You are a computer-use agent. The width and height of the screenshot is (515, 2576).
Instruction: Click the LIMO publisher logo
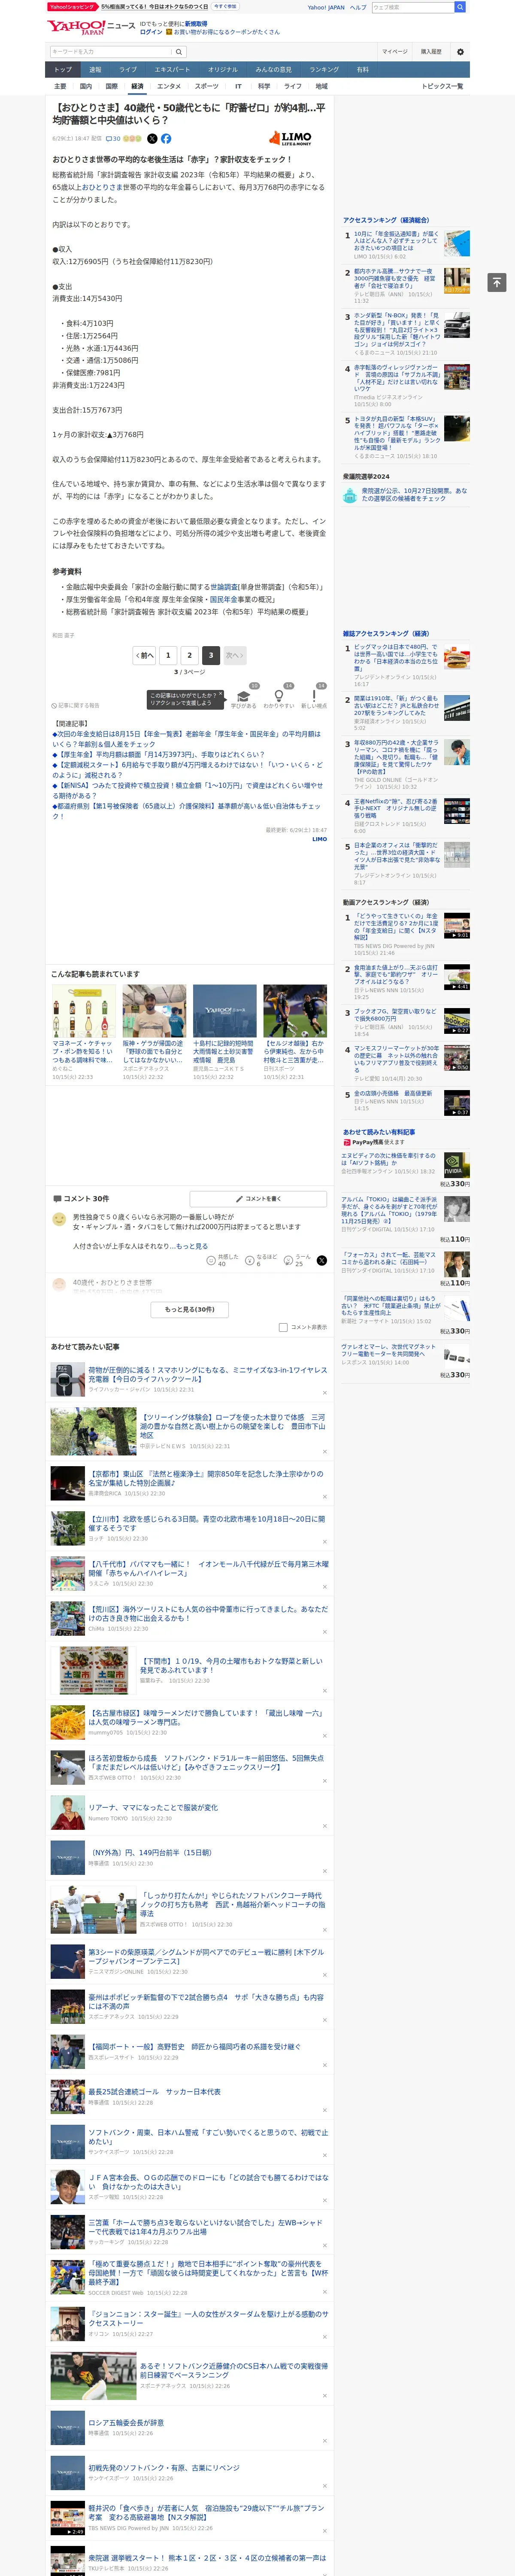click(291, 138)
